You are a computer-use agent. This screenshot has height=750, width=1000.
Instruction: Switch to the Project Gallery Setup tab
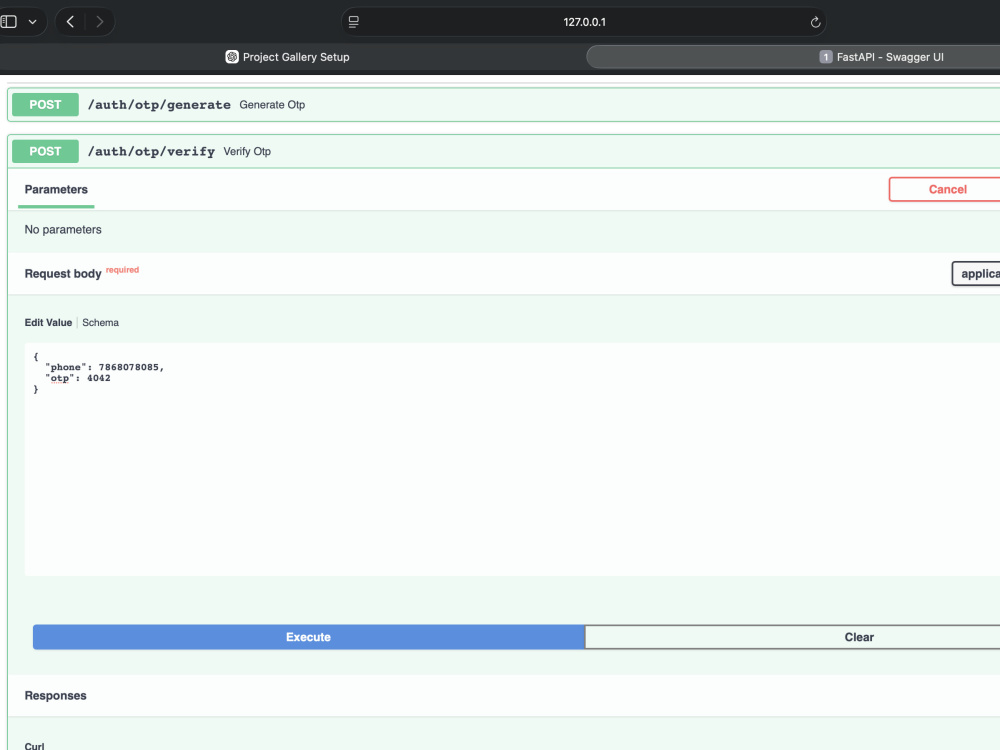coord(287,57)
